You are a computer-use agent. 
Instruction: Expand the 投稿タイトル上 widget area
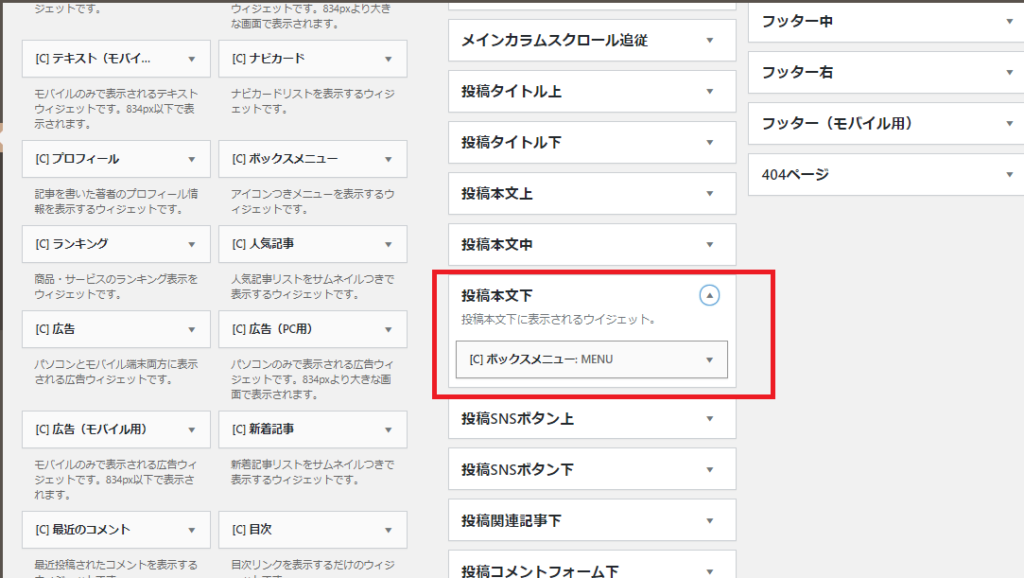coord(709,91)
